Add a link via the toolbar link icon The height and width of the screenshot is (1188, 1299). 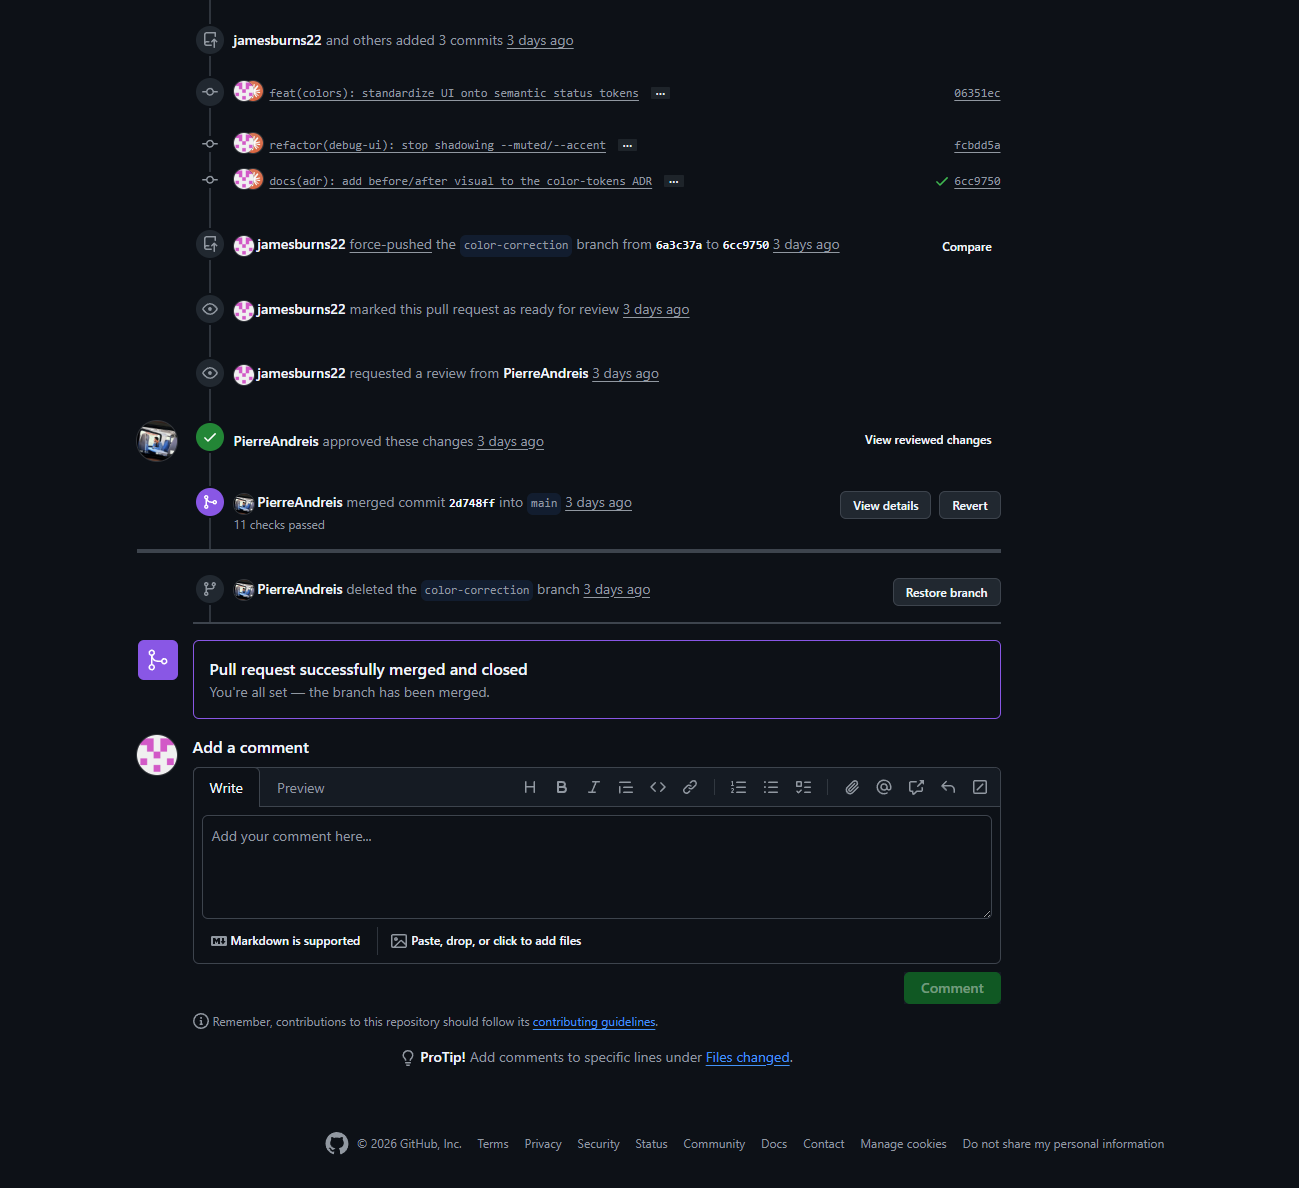click(x=690, y=788)
